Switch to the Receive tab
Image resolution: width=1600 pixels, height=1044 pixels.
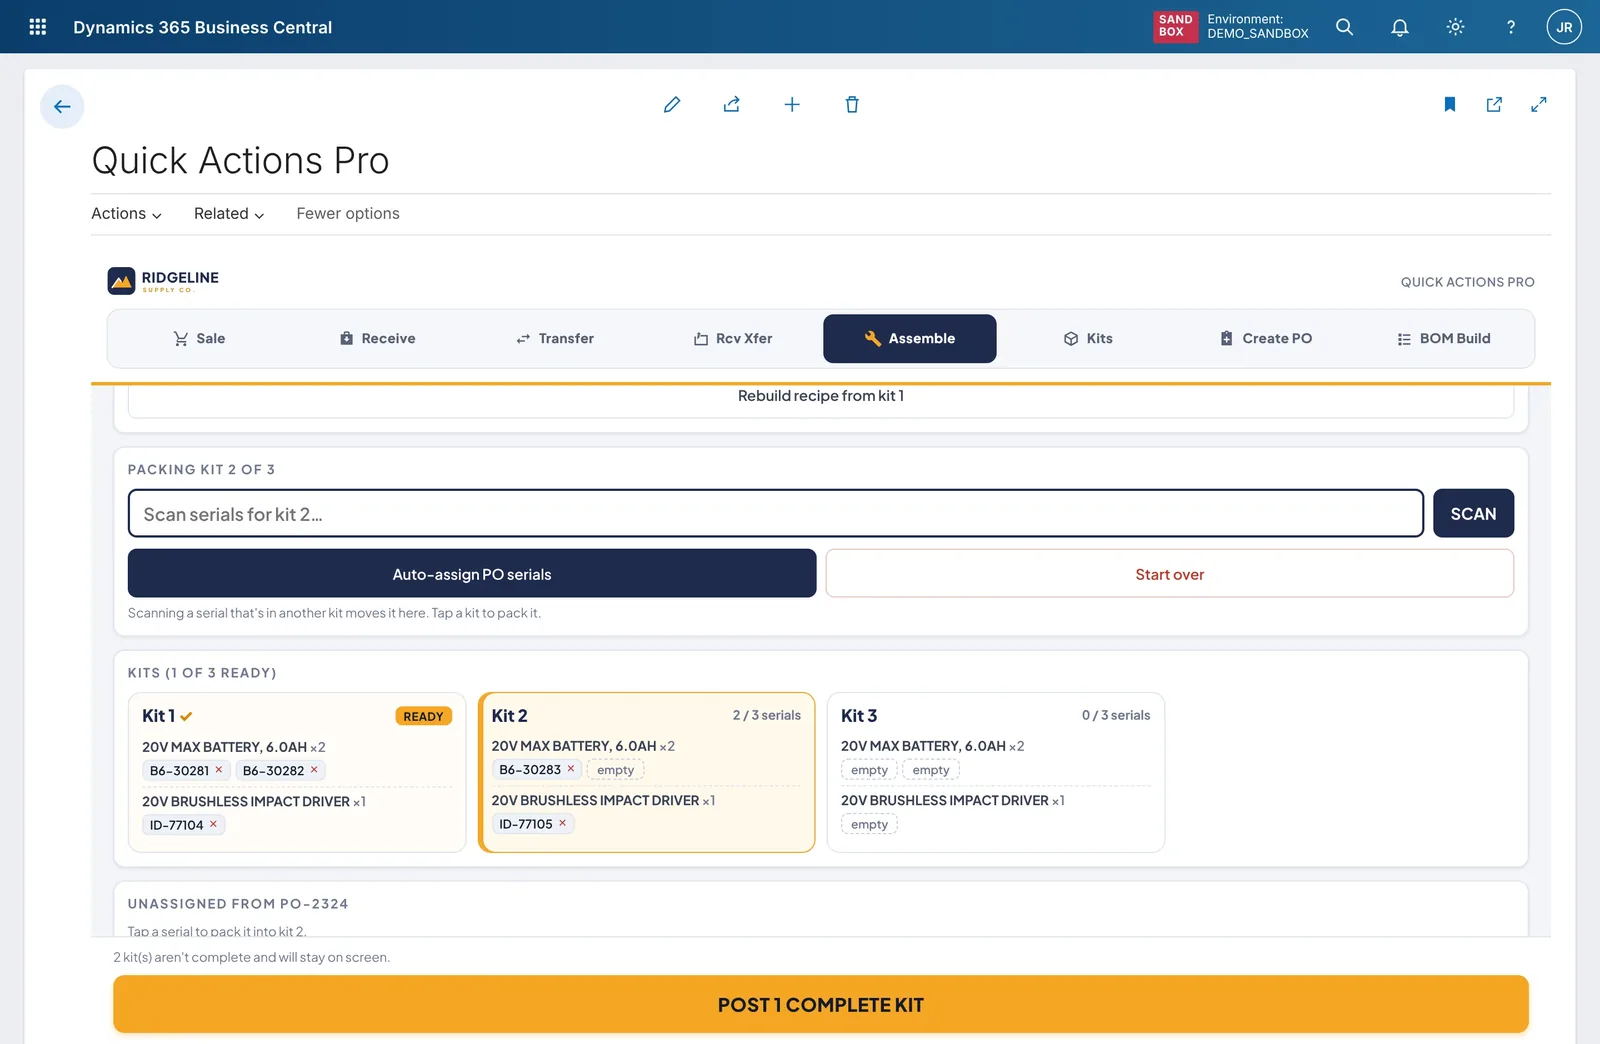[377, 339]
